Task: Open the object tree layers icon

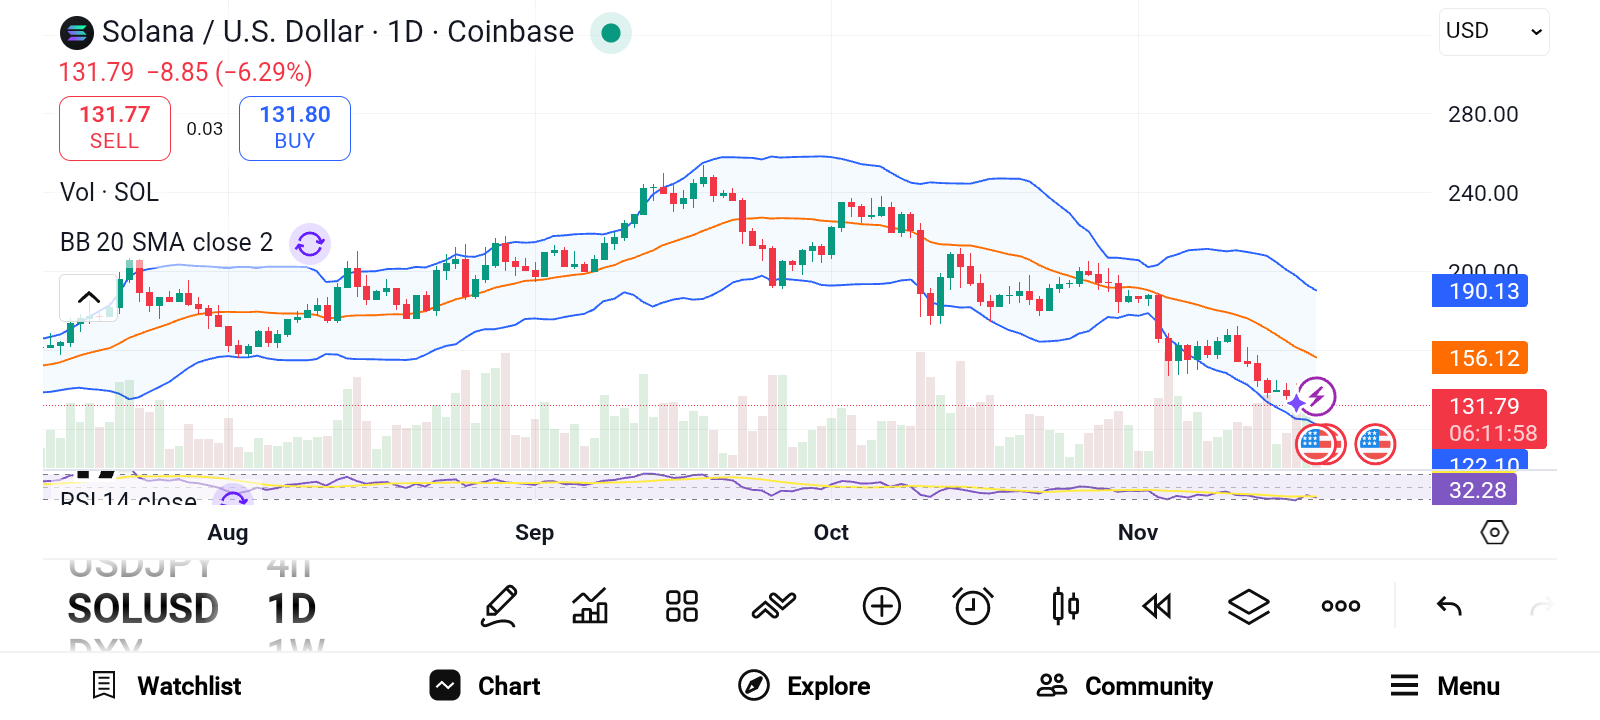Action: click(x=1249, y=606)
